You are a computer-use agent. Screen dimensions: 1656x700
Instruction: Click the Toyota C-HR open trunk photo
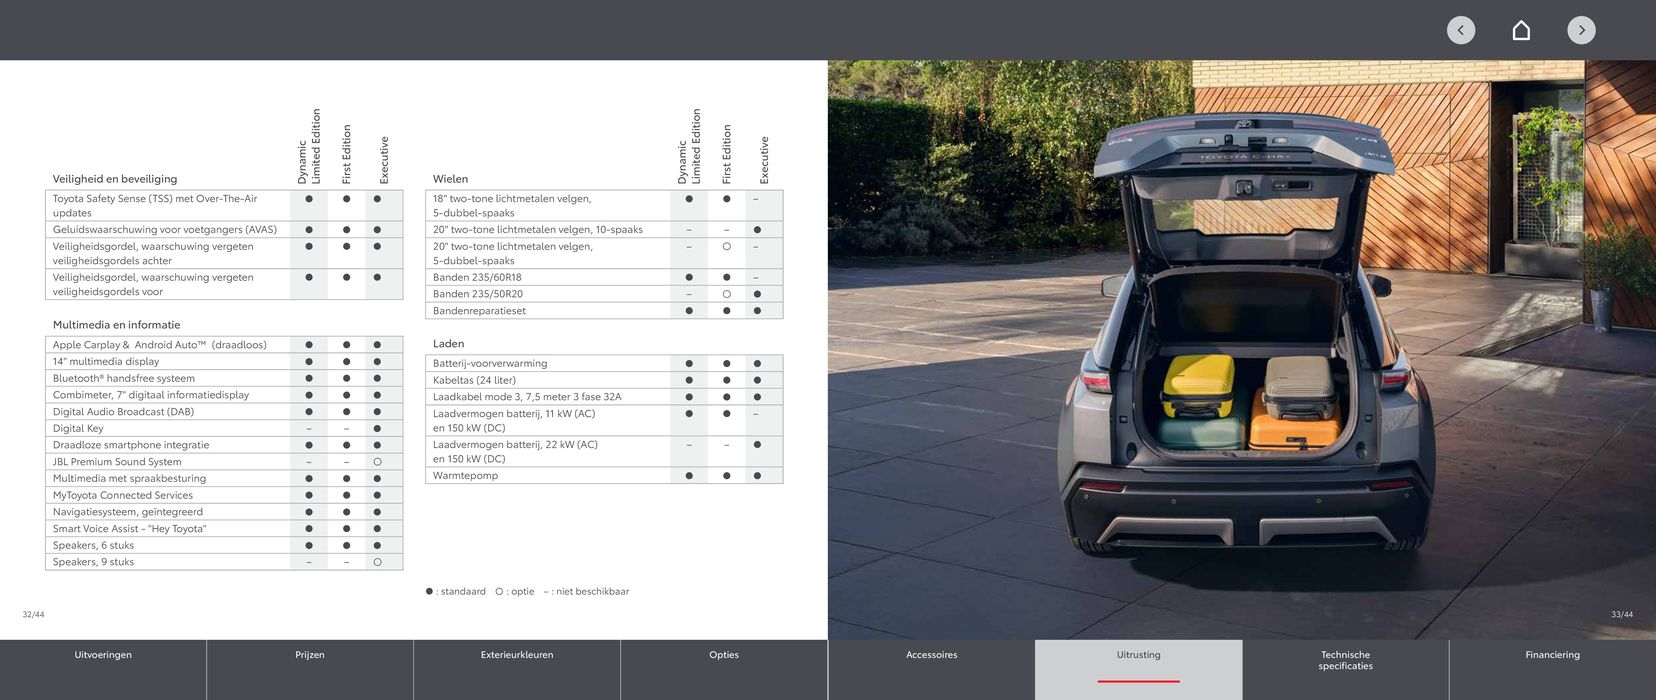point(1241,350)
